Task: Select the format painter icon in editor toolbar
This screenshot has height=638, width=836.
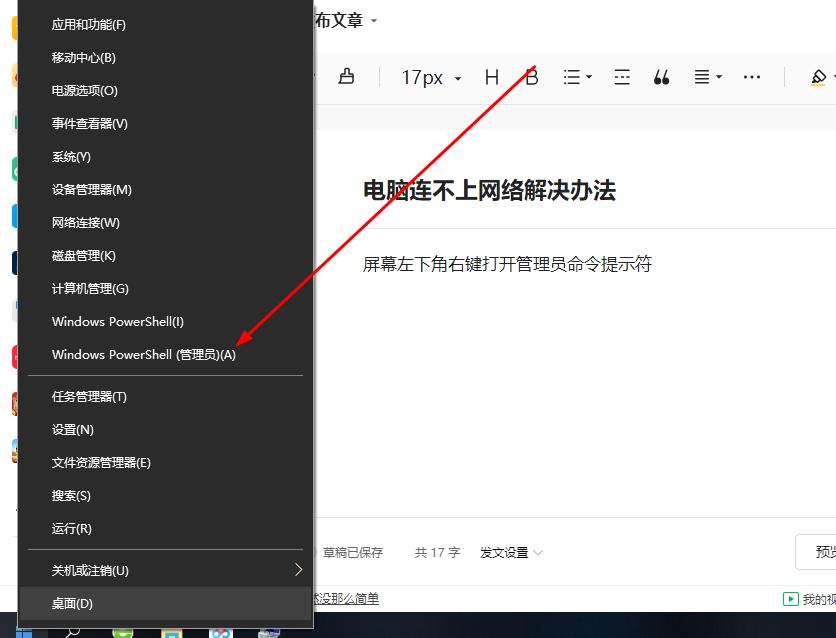Action: [344, 77]
